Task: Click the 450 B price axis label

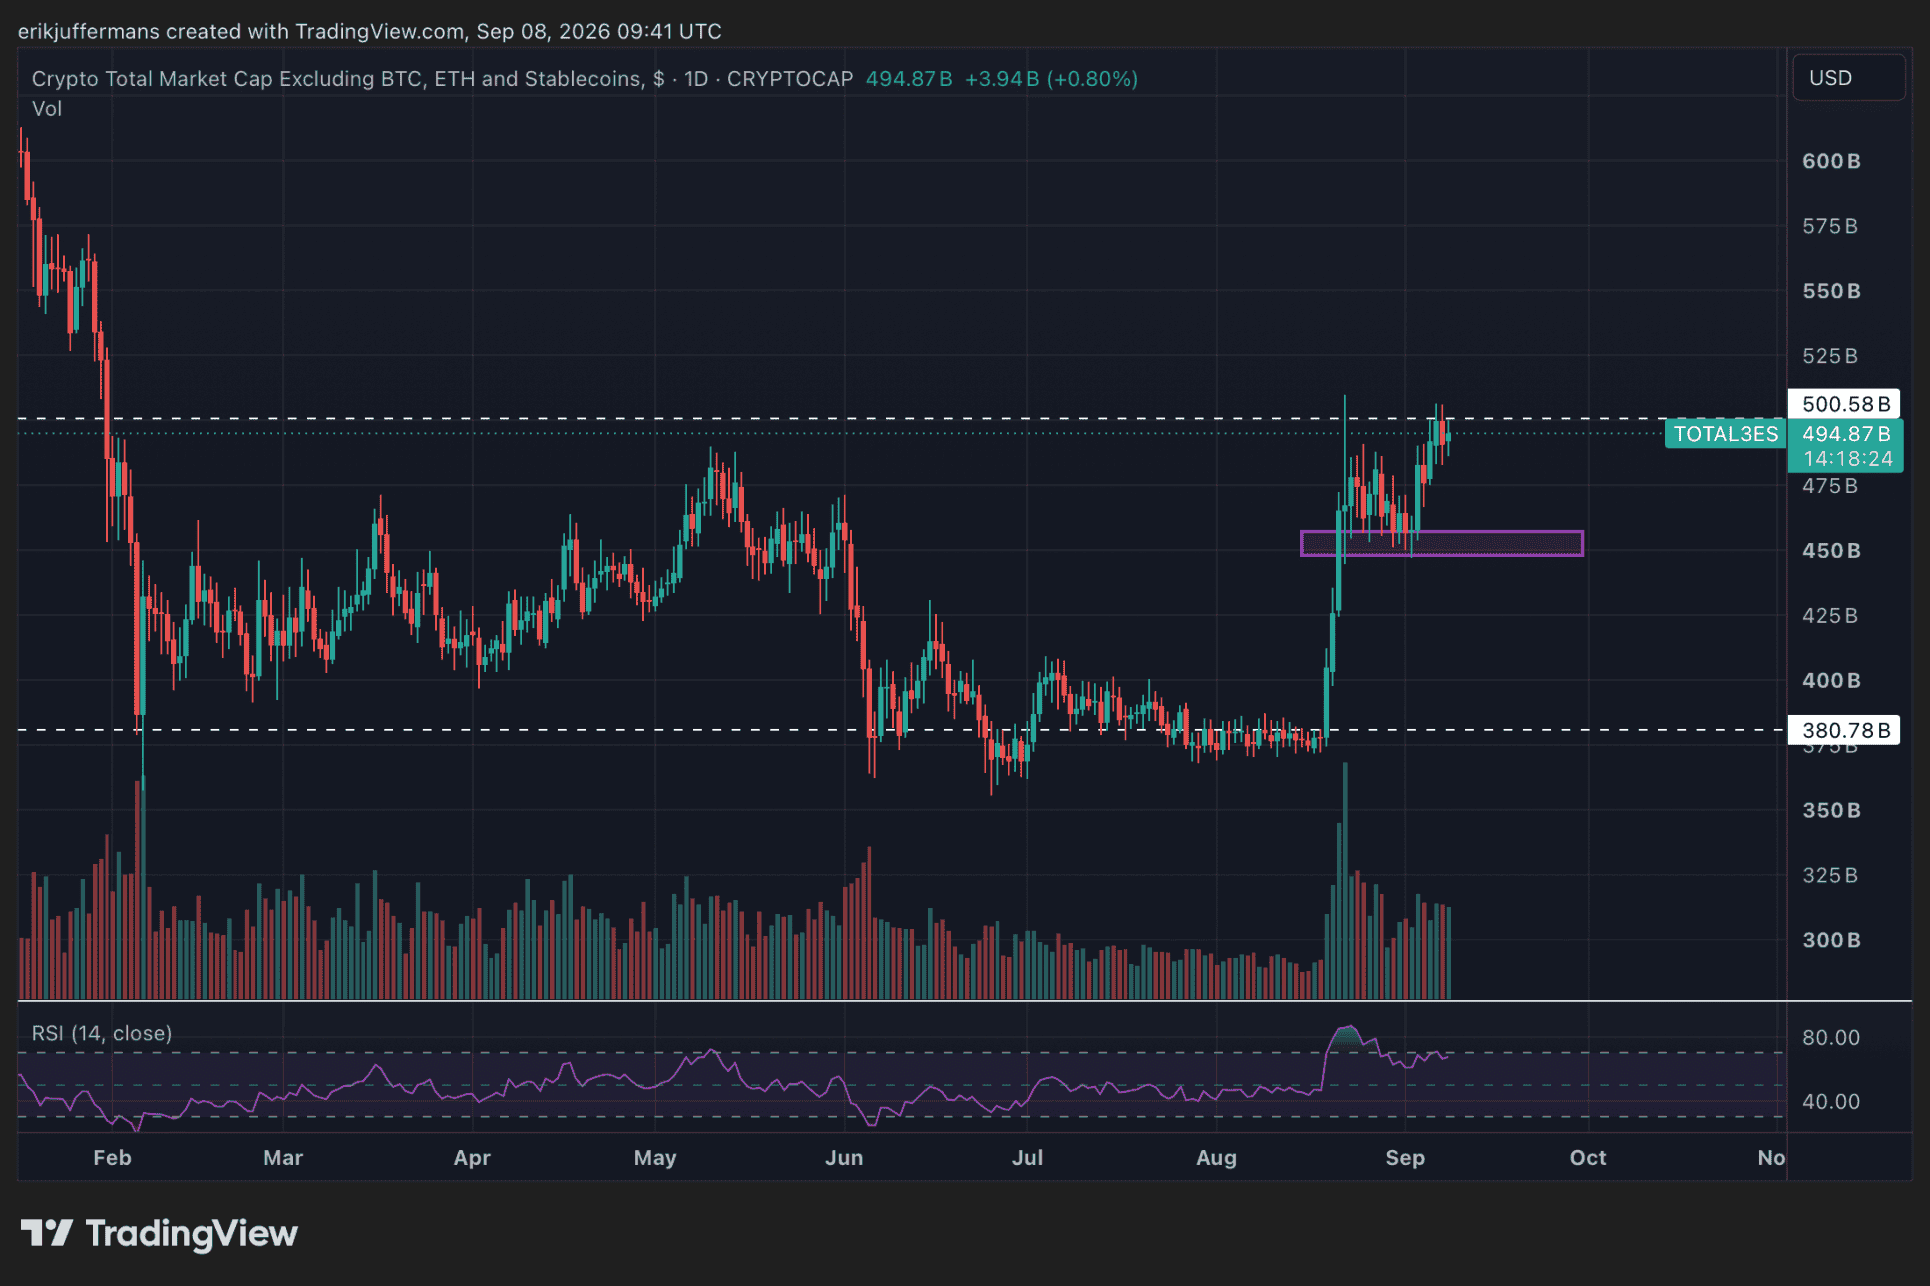Action: click(x=1831, y=551)
